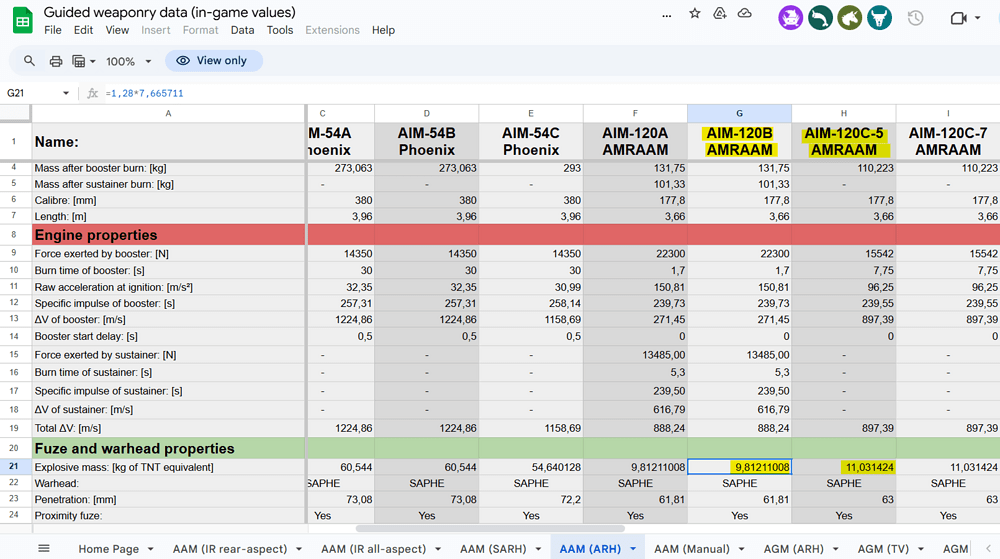Open the search menus magnifier tool
Screen dimensions: 1000x559
[29, 61]
